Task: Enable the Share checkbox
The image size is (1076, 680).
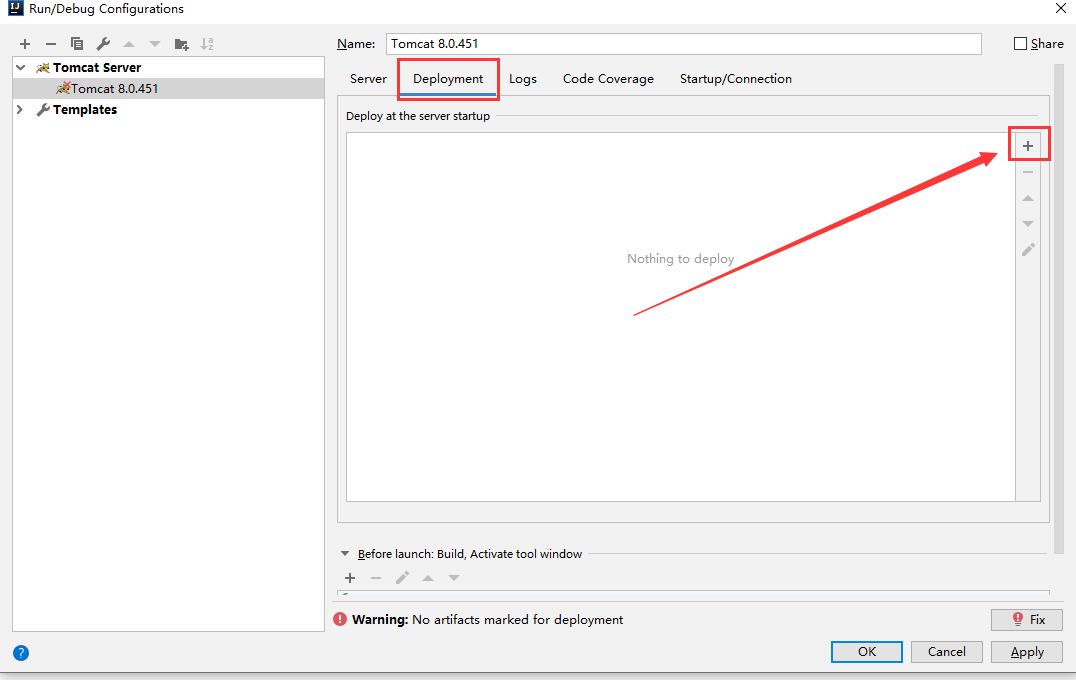Action: point(1020,43)
